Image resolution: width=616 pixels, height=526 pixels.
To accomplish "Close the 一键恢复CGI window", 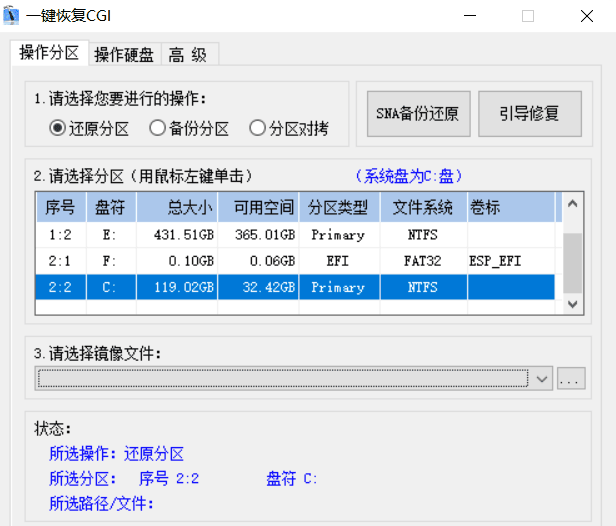I will tap(587, 16).
